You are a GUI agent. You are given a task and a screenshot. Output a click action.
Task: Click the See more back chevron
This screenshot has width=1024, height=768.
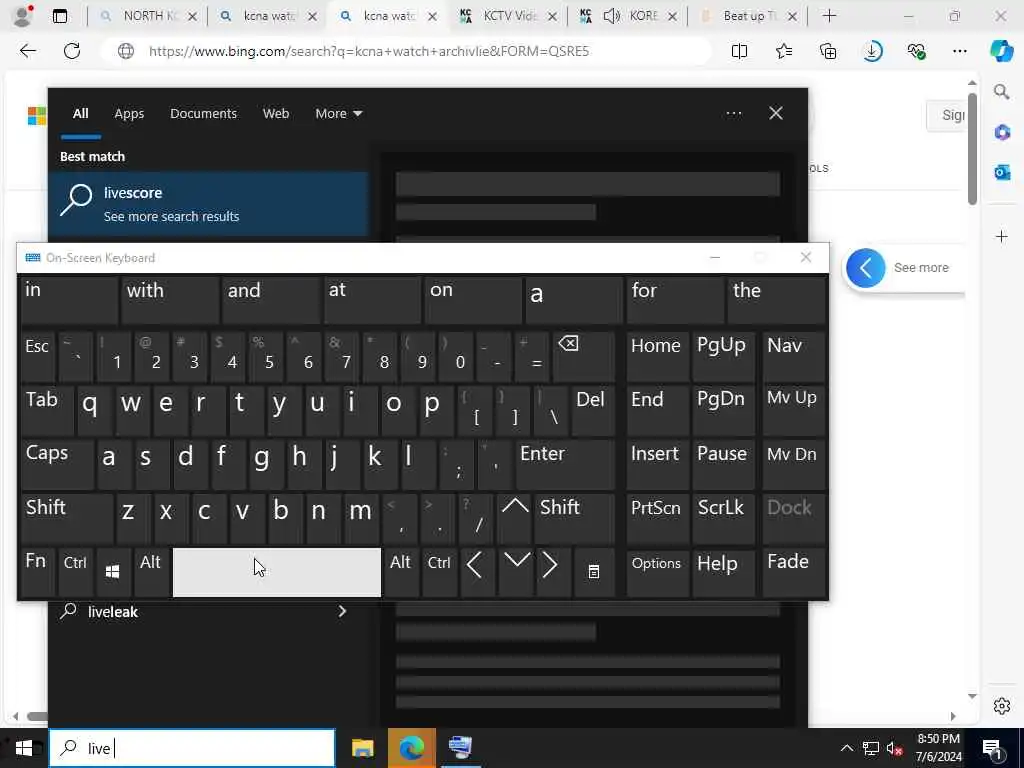pos(866,268)
